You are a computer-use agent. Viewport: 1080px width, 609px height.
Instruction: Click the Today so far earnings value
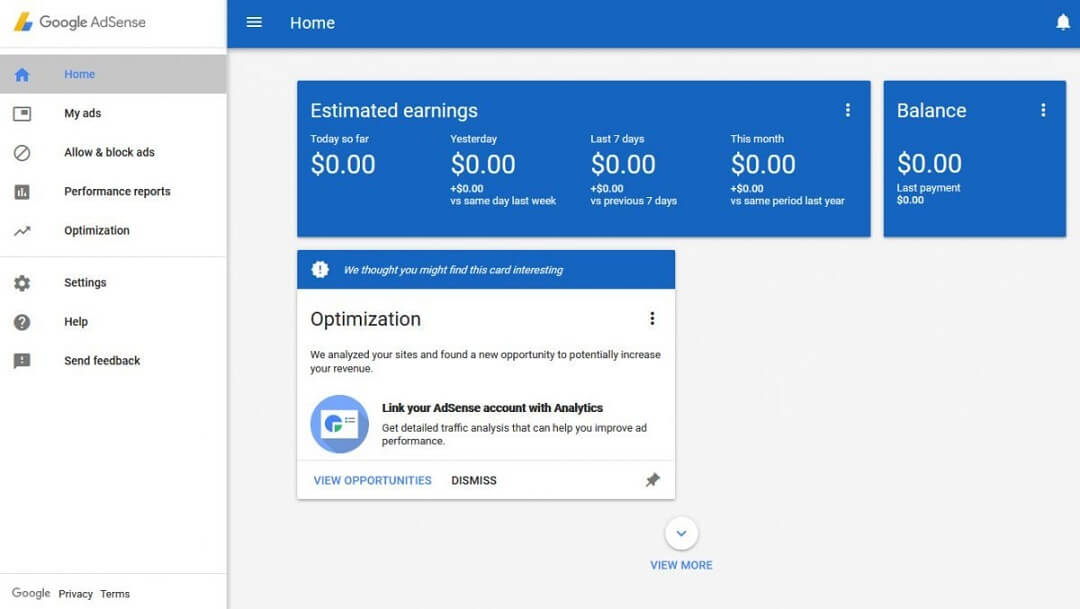pos(343,164)
